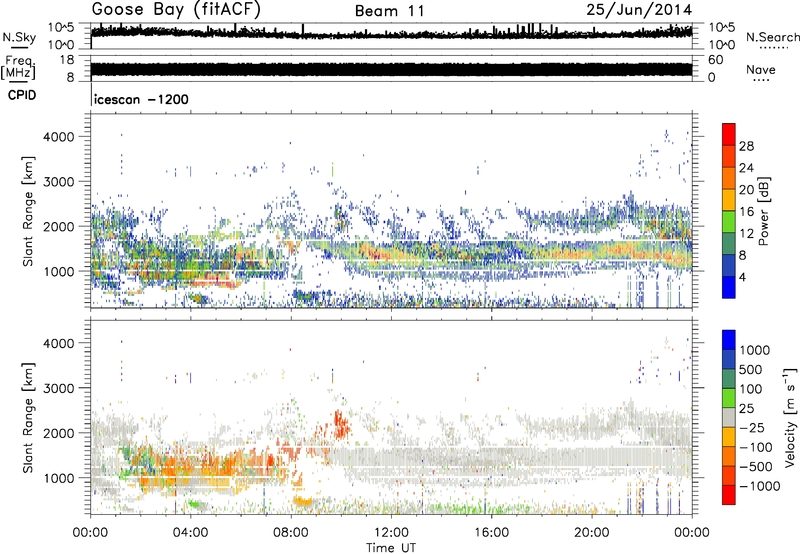This screenshot has height=554, width=800.
Task: Click the 'Power [dB]' colorbar label
Action: tap(763, 211)
